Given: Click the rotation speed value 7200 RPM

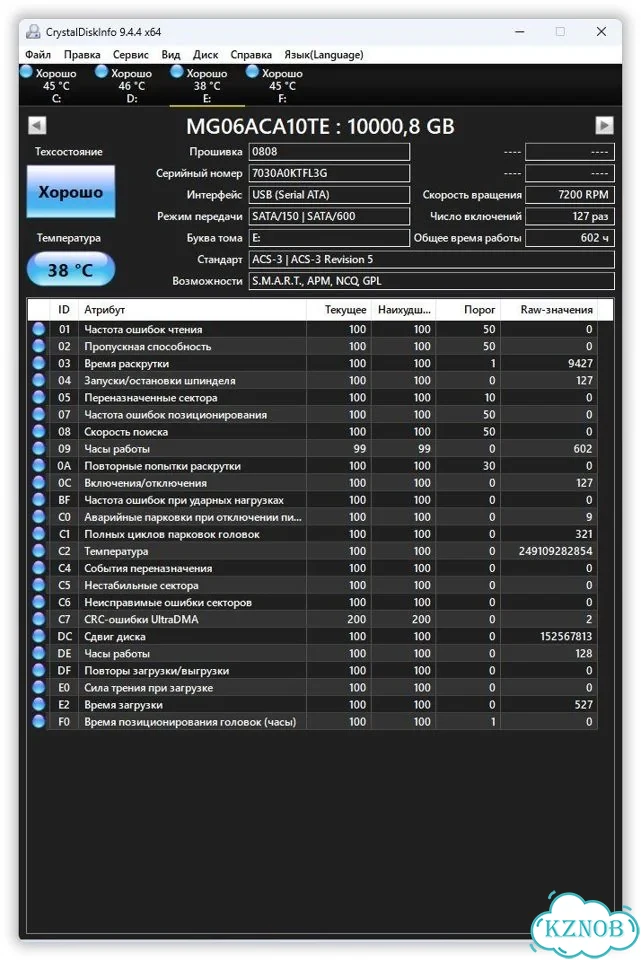Looking at the screenshot, I should point(569,195).
